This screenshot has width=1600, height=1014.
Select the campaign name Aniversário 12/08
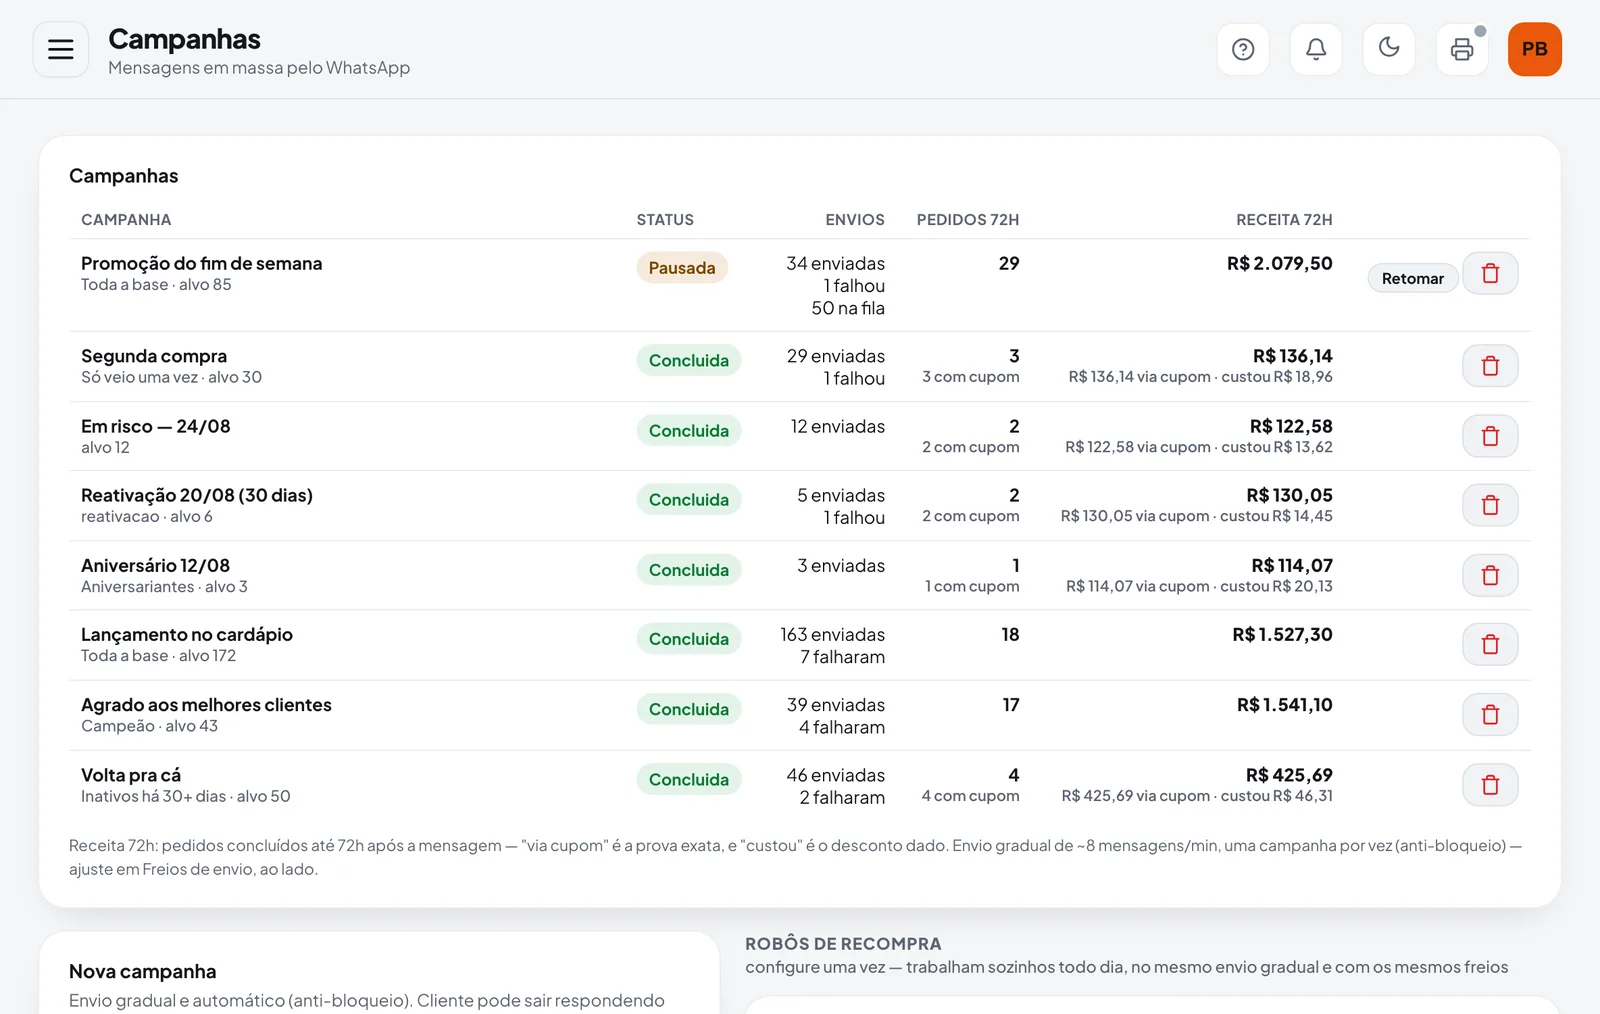[156, 565]
